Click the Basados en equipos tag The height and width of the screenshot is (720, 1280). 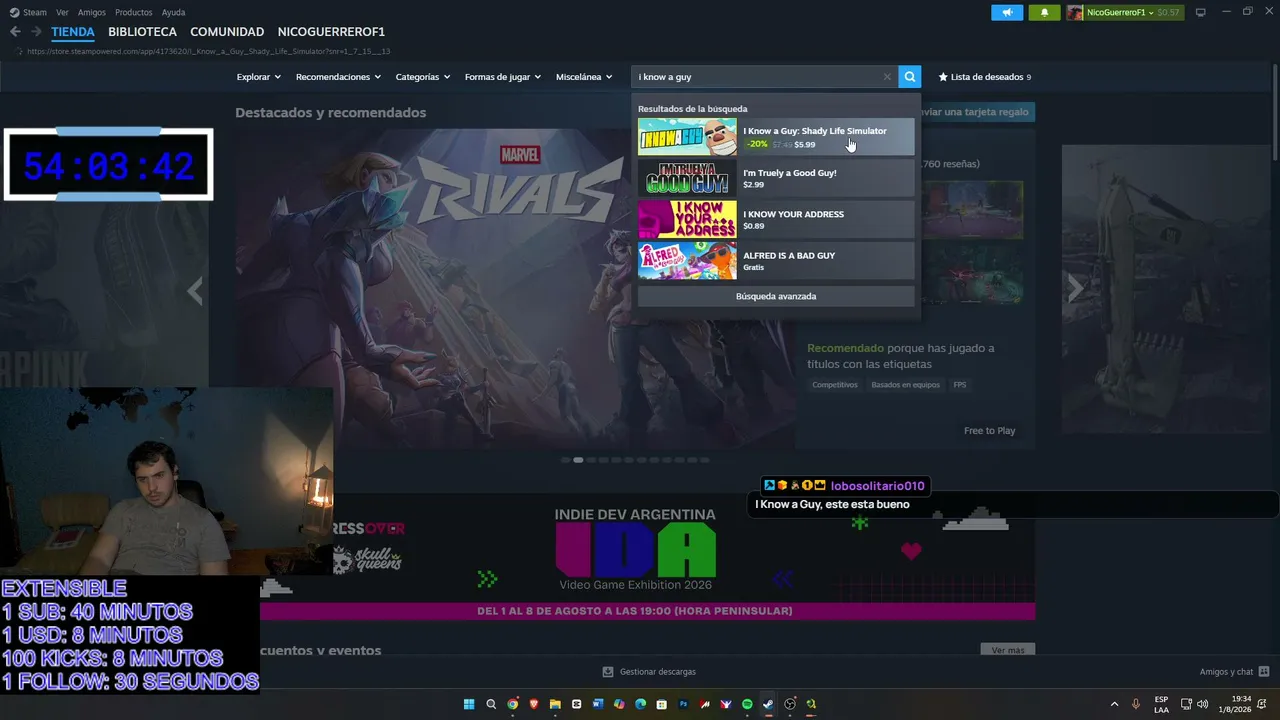pyautogui.click(x=905, y=385)
